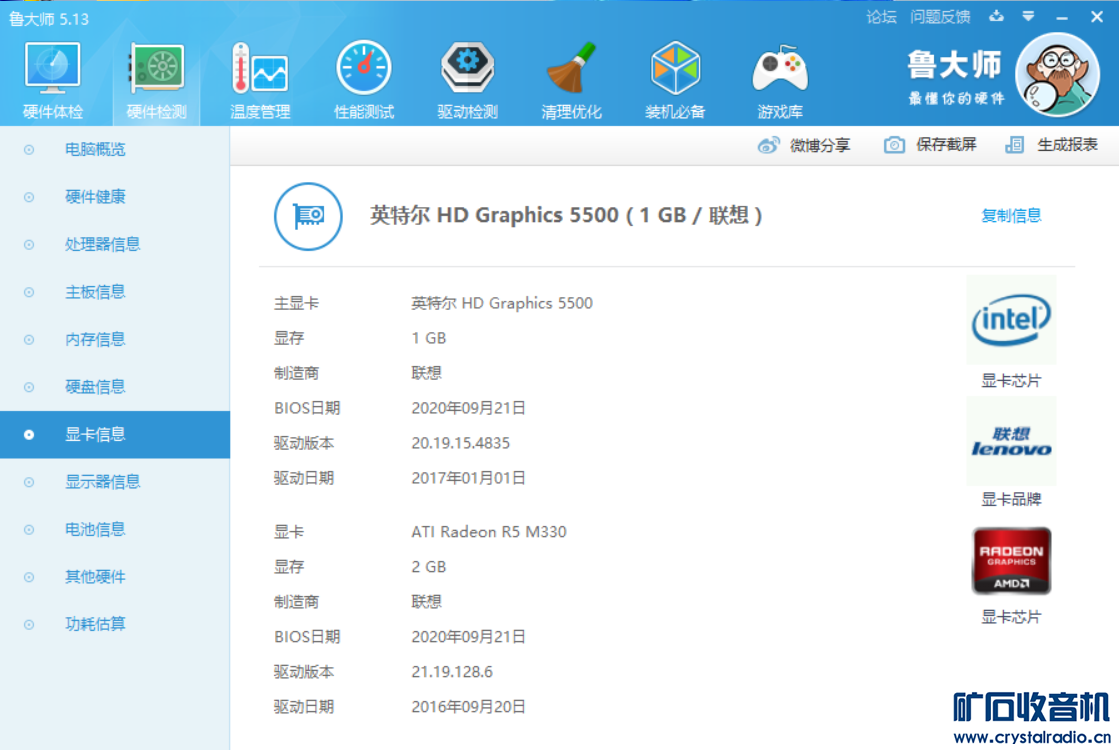Select 硬盘信息 in the sidebar

click(x=115, y=387)
